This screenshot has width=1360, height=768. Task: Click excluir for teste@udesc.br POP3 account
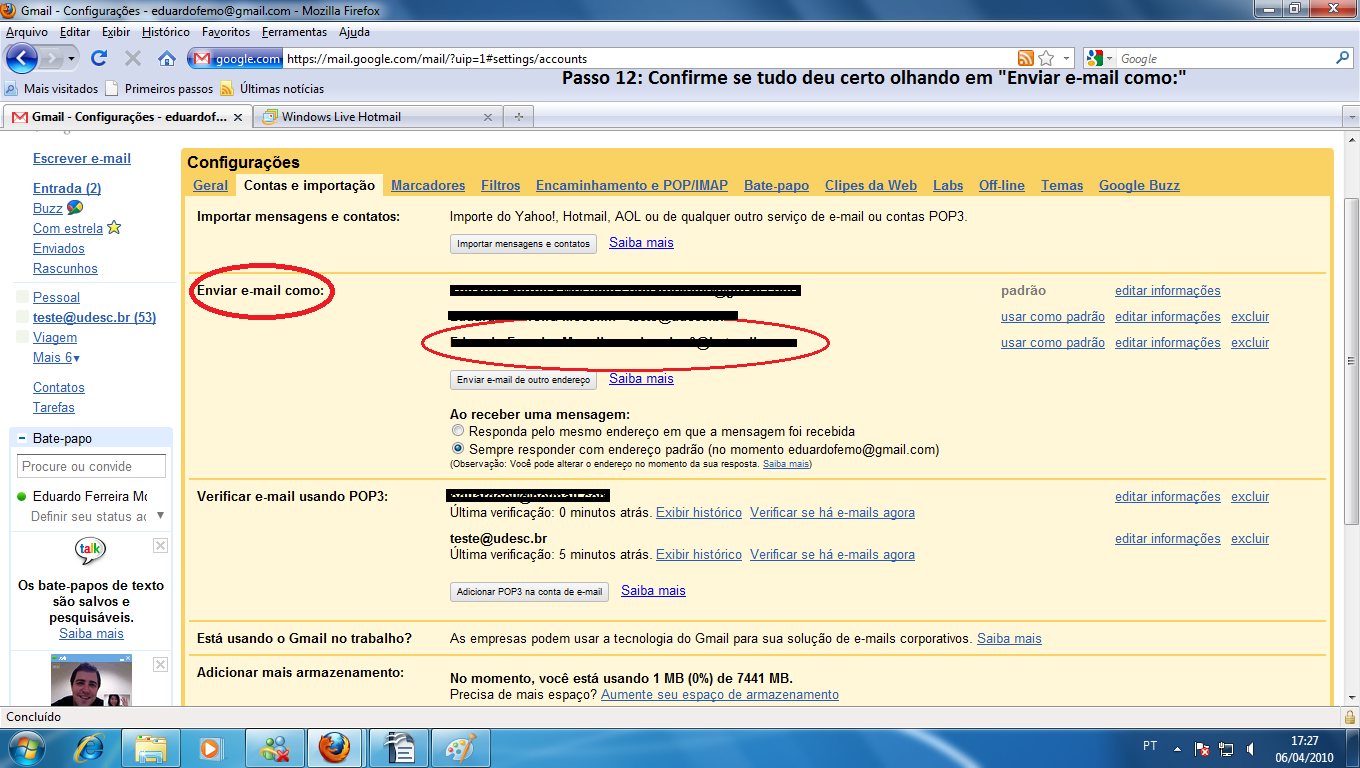(1250, 538)
